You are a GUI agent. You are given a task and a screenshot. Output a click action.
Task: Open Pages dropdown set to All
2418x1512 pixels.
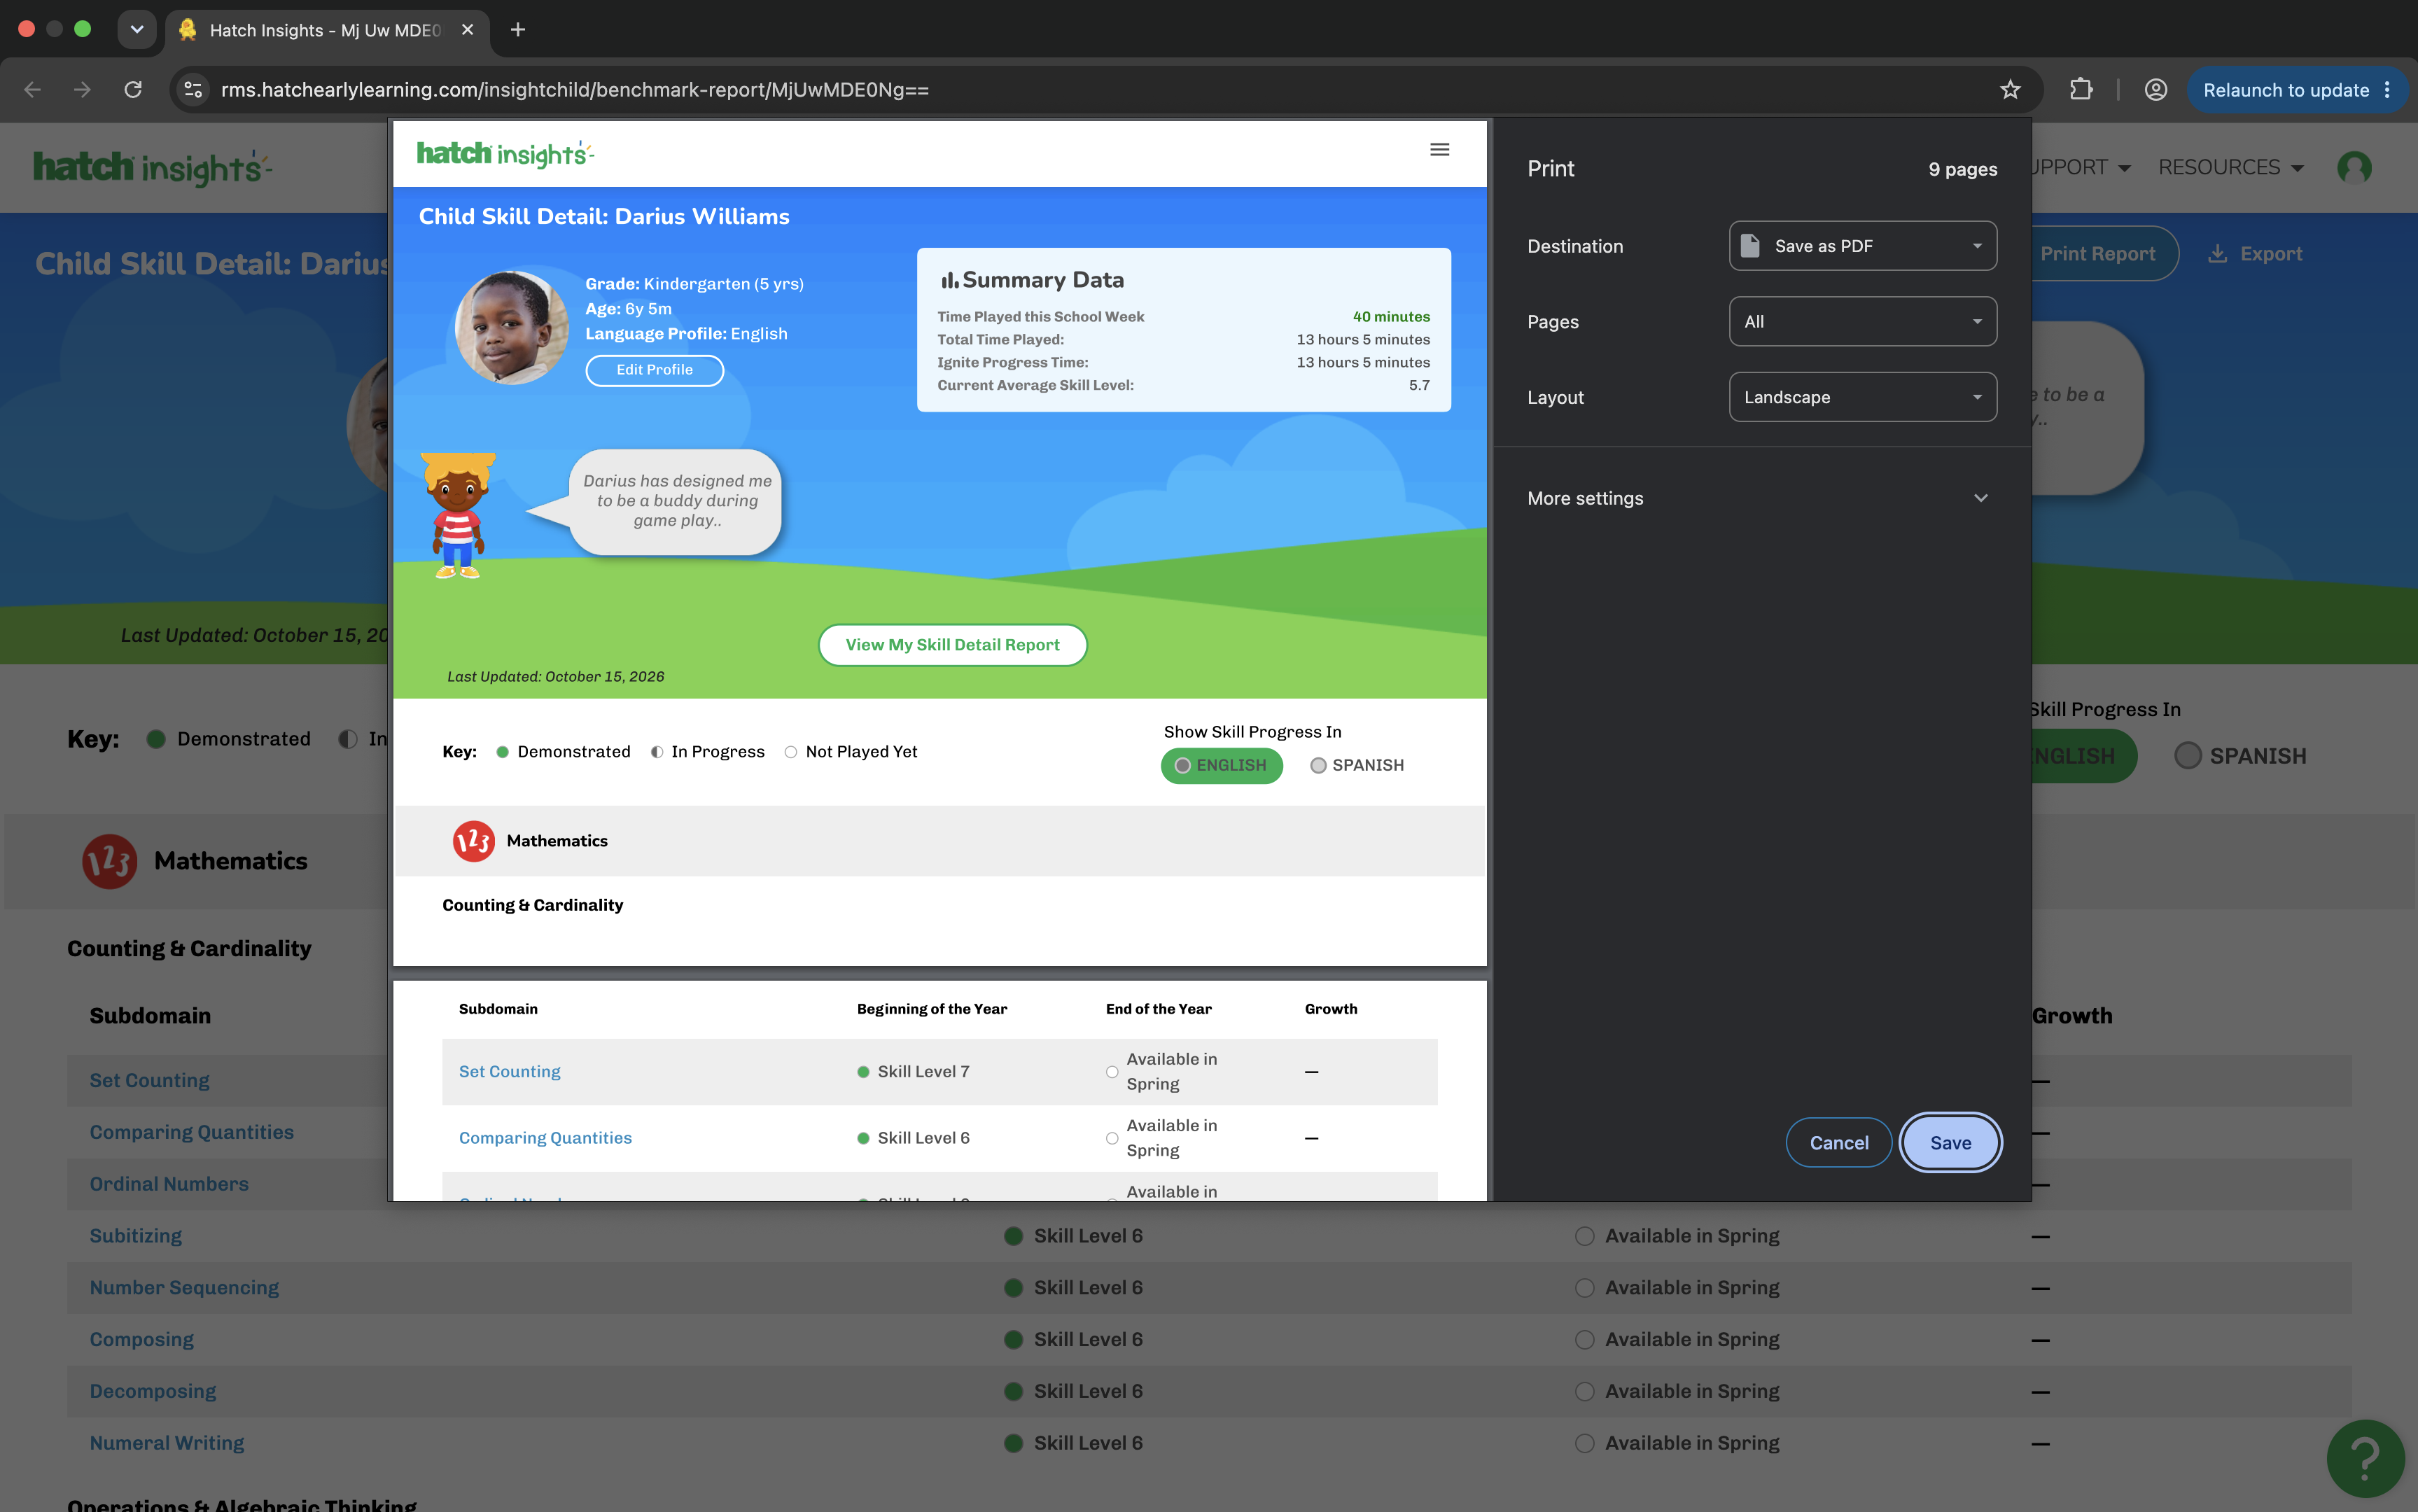point(1862,322)
